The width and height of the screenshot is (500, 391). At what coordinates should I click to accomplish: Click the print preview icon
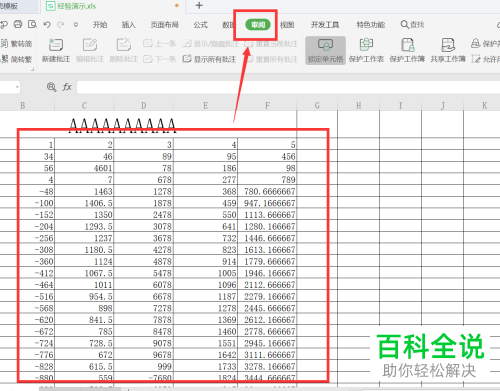click(x=32, y=24)
